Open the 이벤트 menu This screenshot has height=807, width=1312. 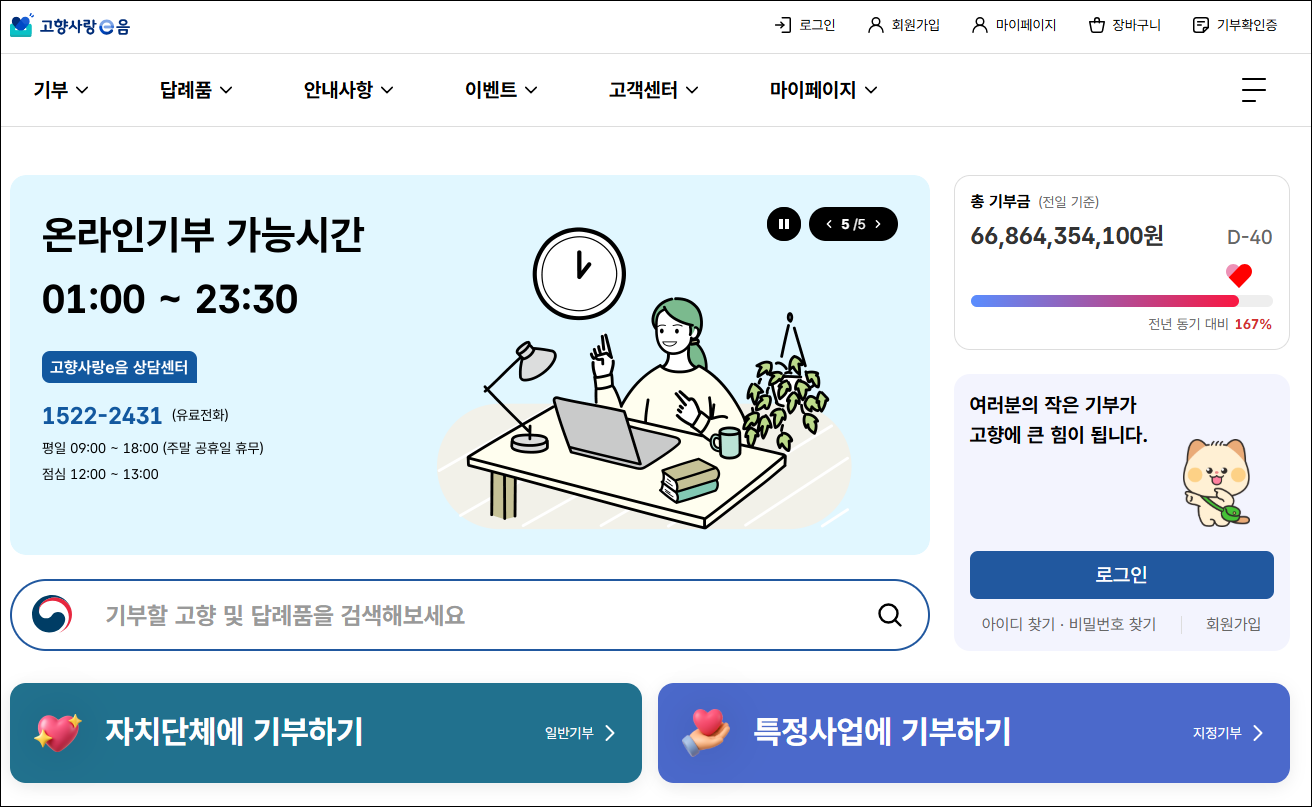501,90
